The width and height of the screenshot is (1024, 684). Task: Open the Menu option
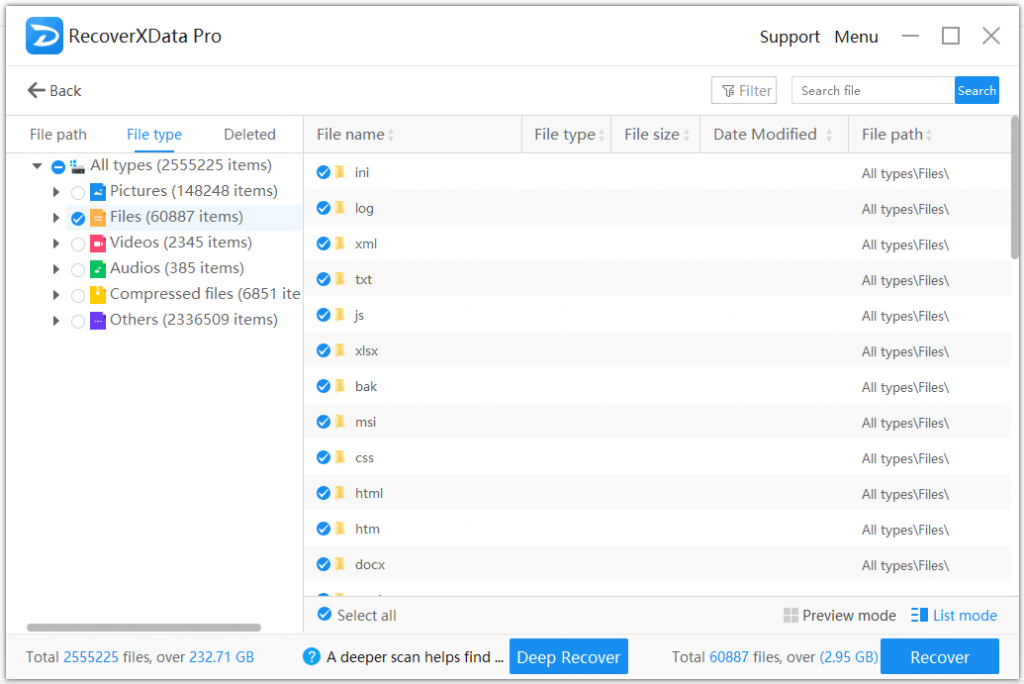[856, 37]
